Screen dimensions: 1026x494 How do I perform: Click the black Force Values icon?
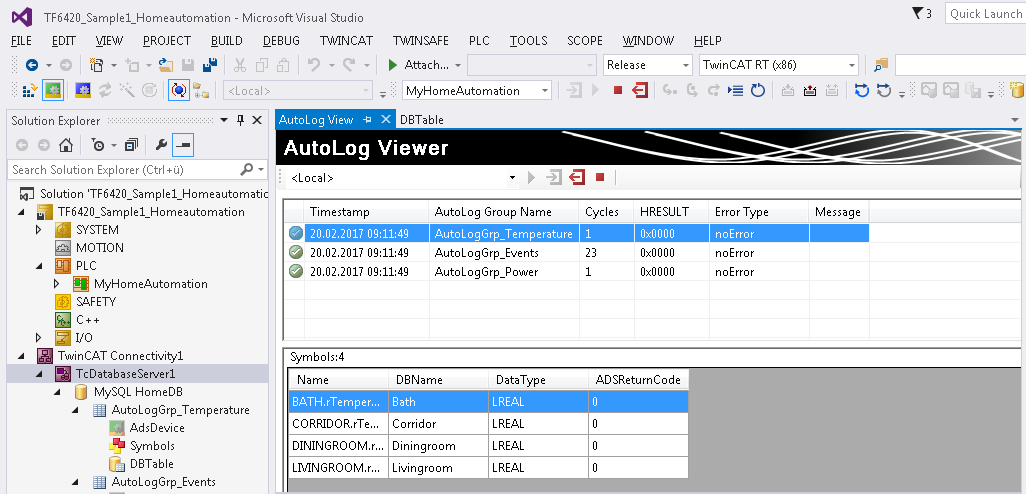[810, 90]
